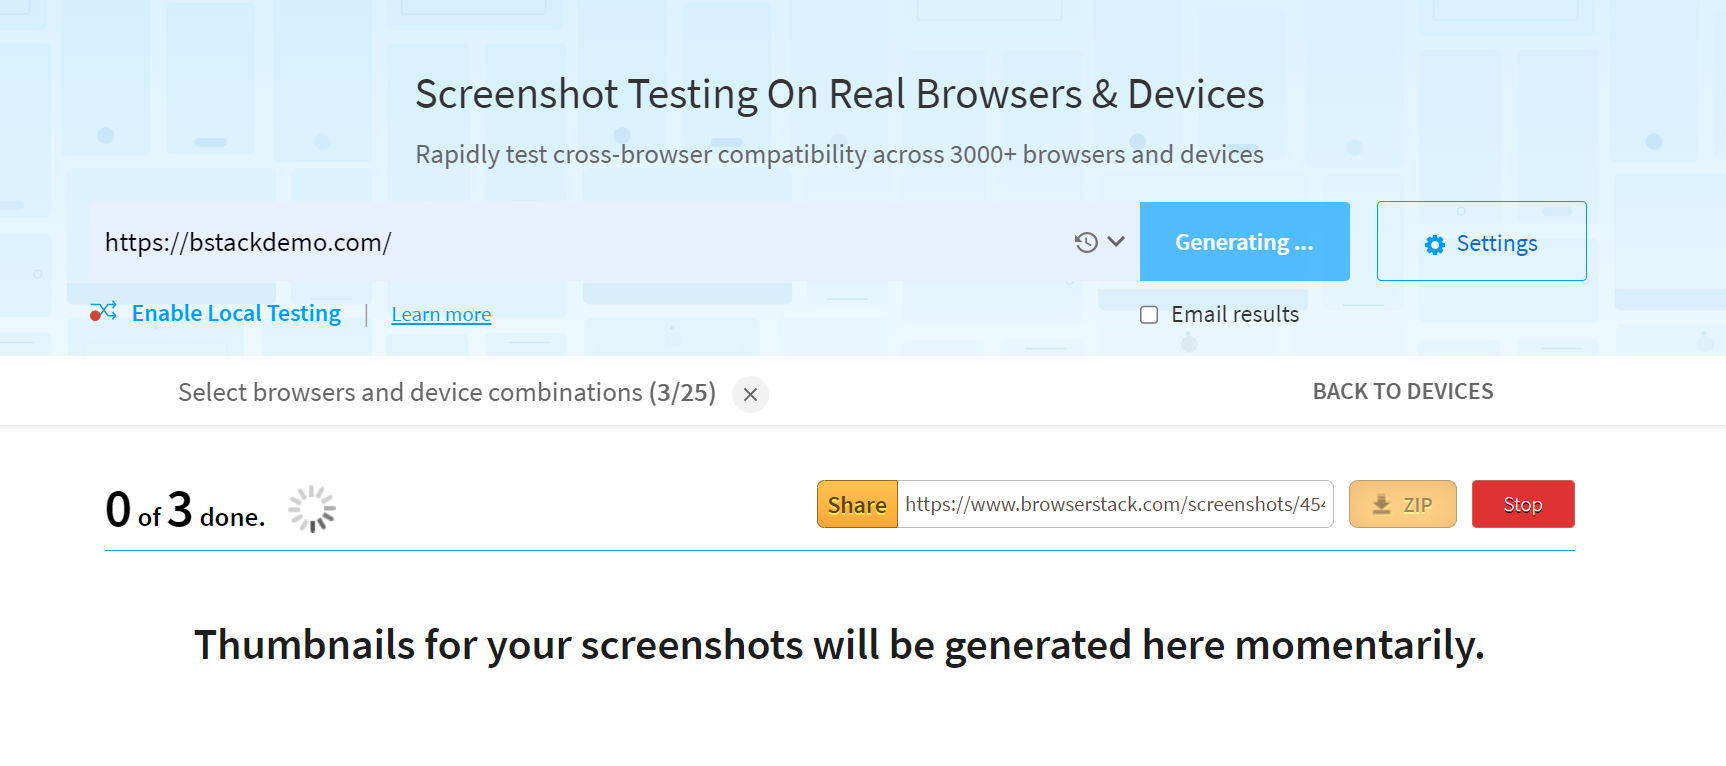
Task: Click Thumbnails will be generated message
Action: tap(839, 645)
